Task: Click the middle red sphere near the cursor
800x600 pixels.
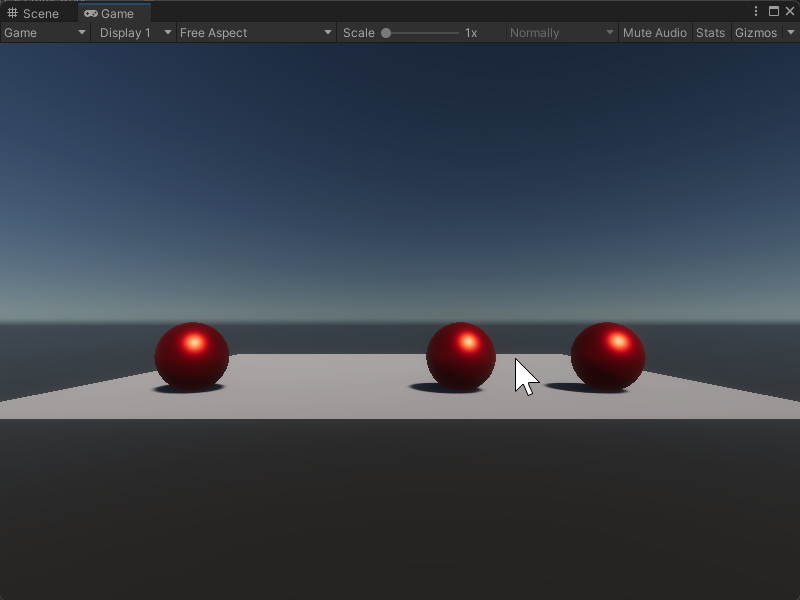Action: coord(461,355)
